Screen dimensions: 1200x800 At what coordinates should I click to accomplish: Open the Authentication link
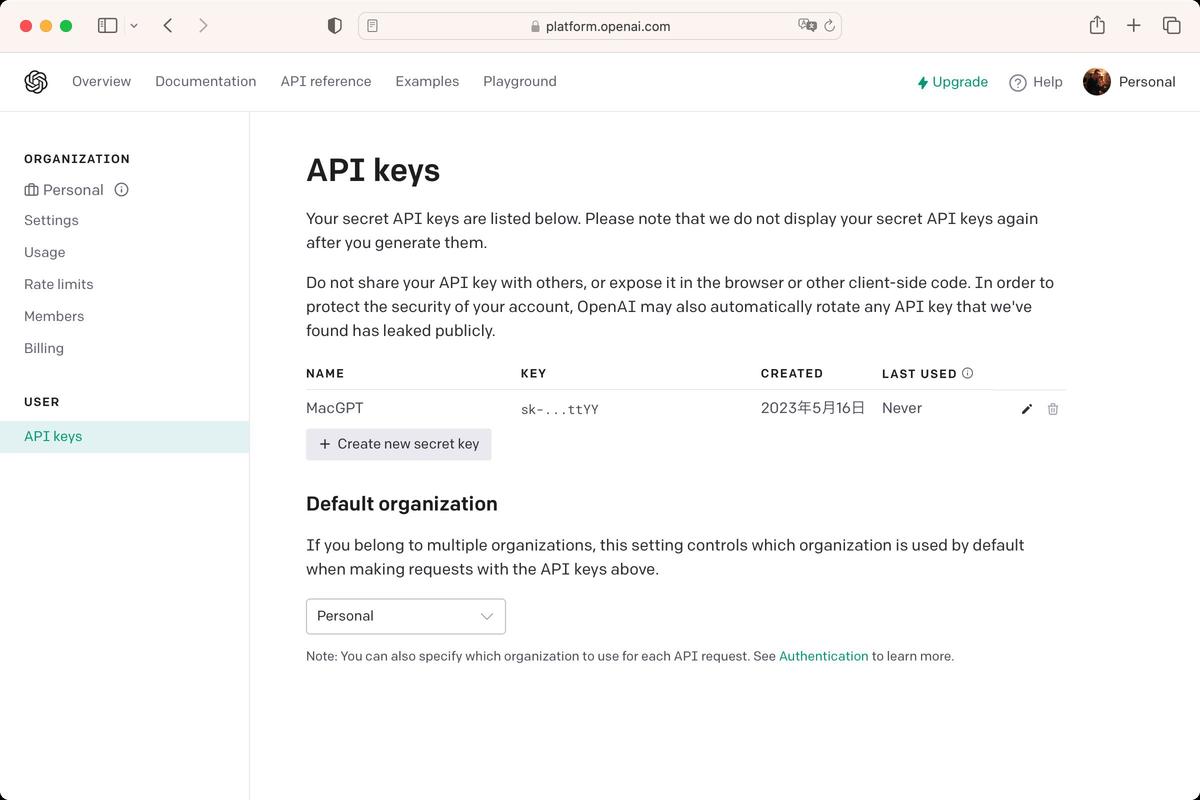(823, 656)
